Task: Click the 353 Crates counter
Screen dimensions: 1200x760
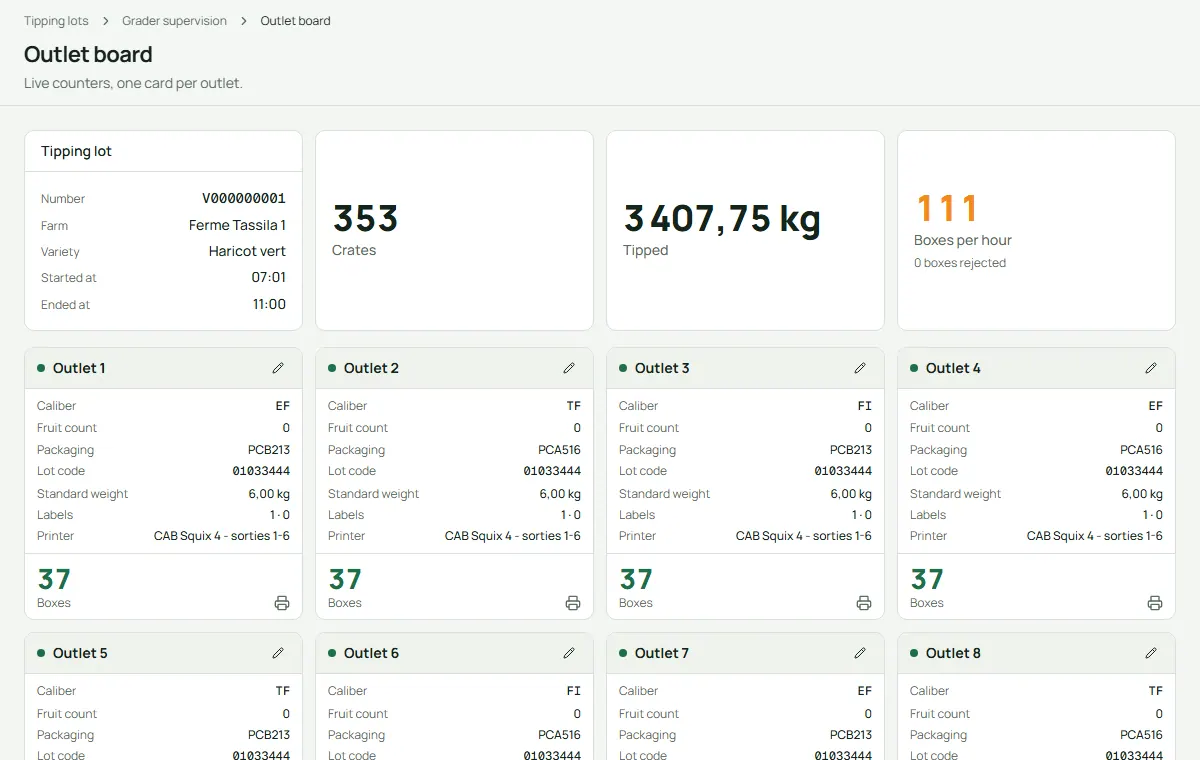Action: [365, 218]
